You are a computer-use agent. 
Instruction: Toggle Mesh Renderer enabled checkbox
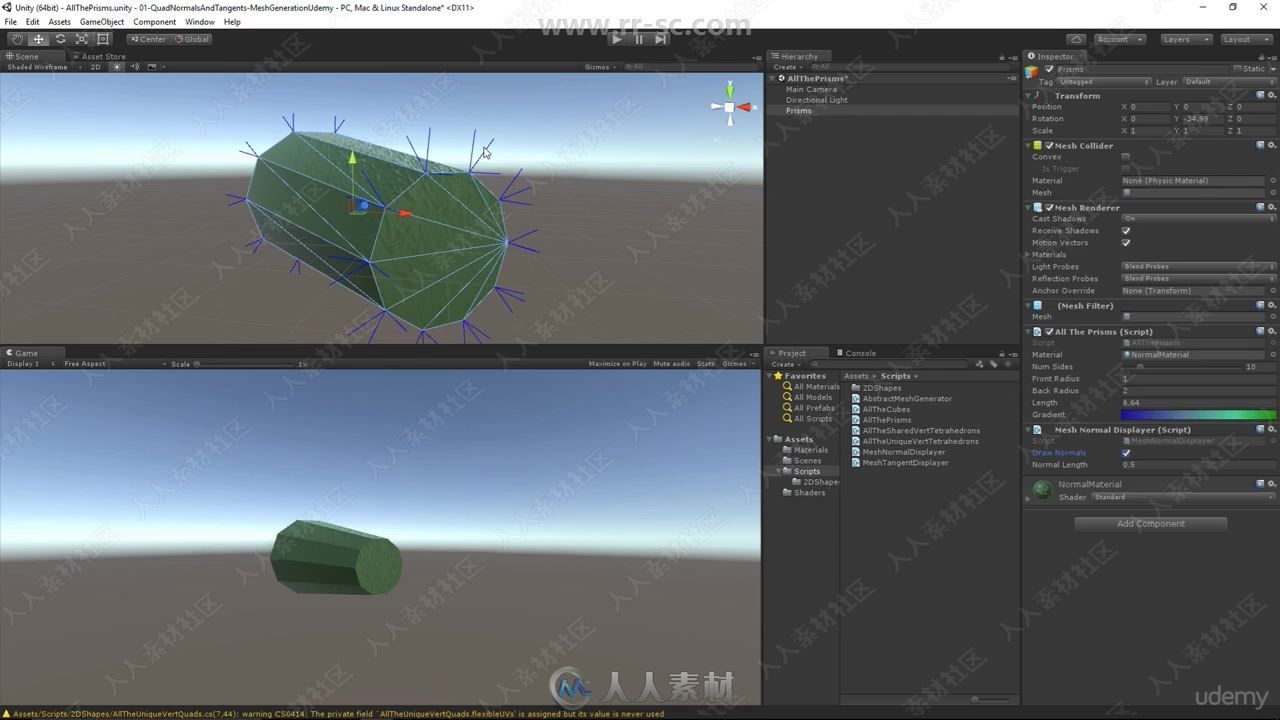click(1049, 207)
